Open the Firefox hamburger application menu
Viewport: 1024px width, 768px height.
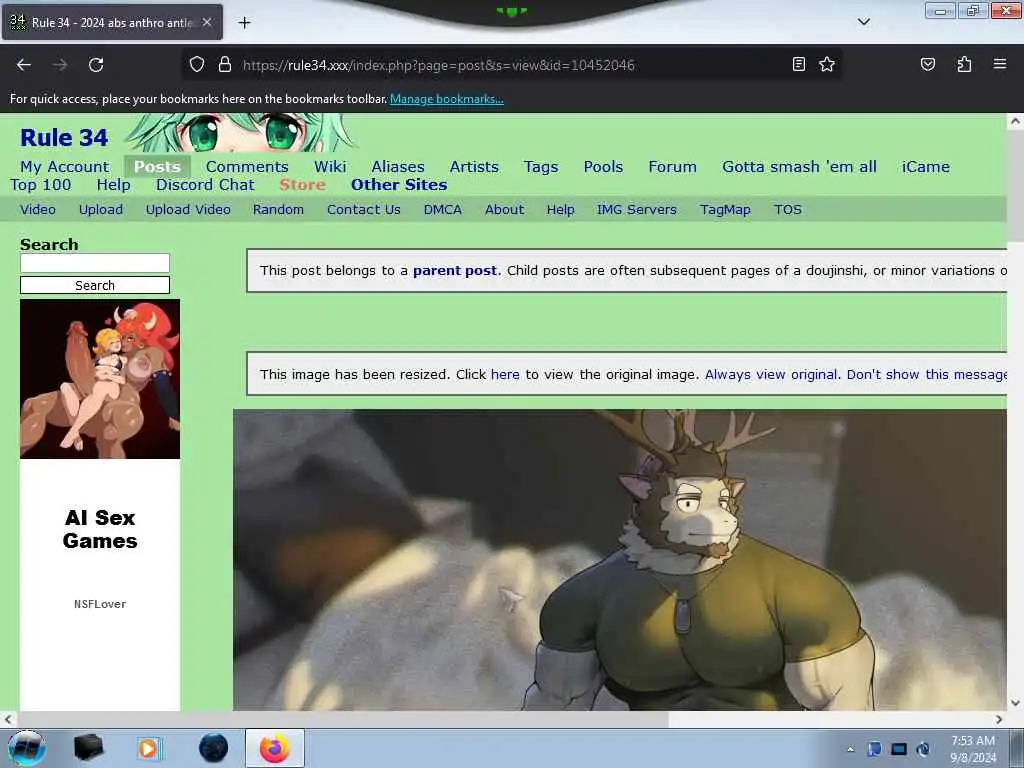click(x=999, y=64)
